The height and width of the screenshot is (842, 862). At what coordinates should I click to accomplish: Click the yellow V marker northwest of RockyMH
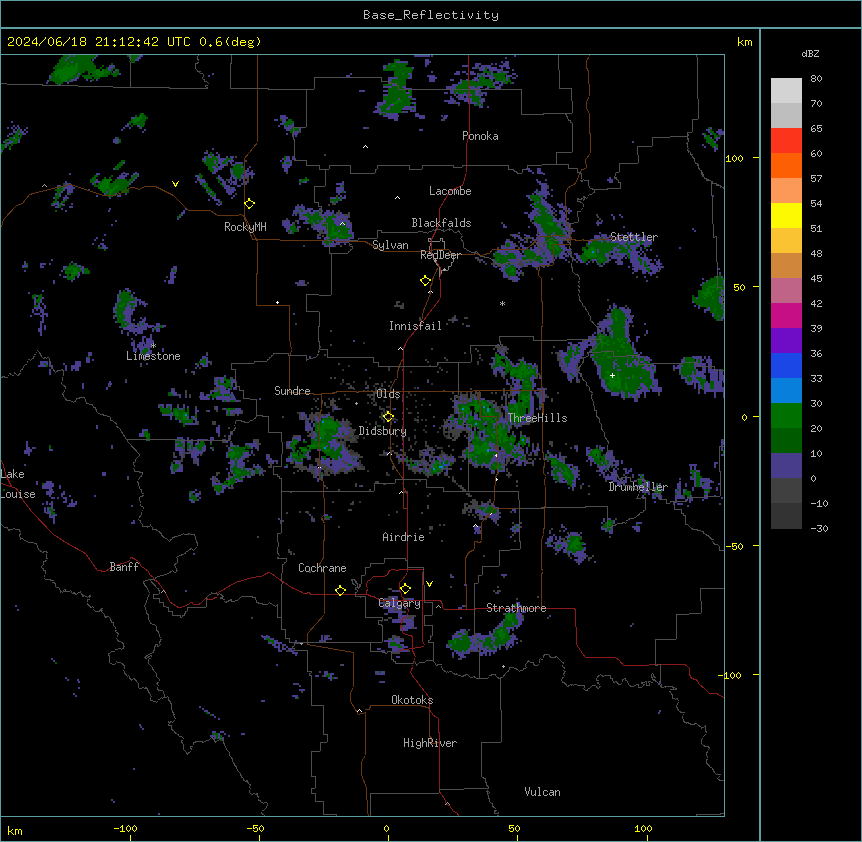175,184
